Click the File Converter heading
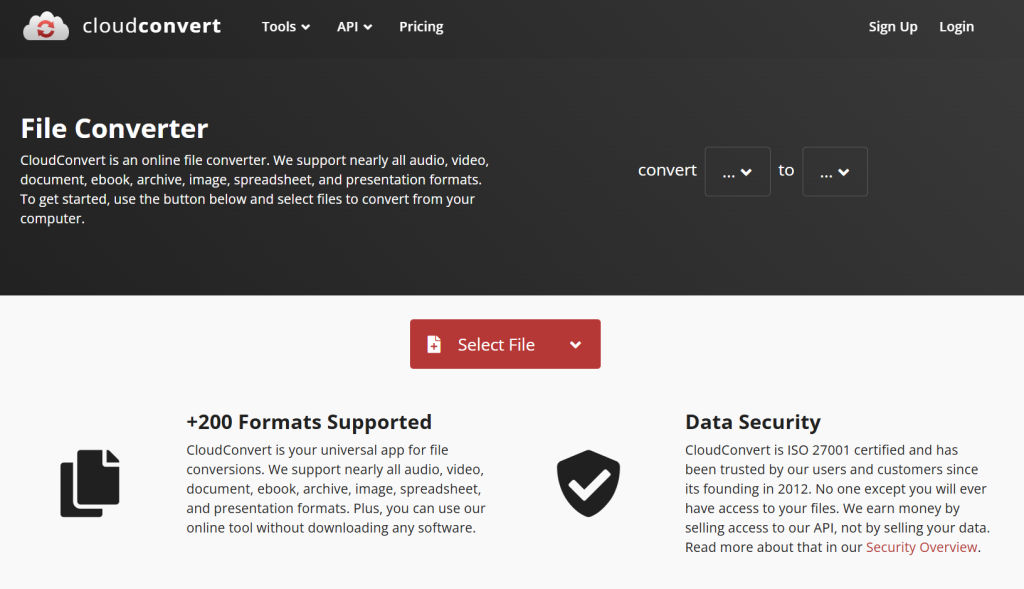 pyautogui.click(x=114, y=128)
